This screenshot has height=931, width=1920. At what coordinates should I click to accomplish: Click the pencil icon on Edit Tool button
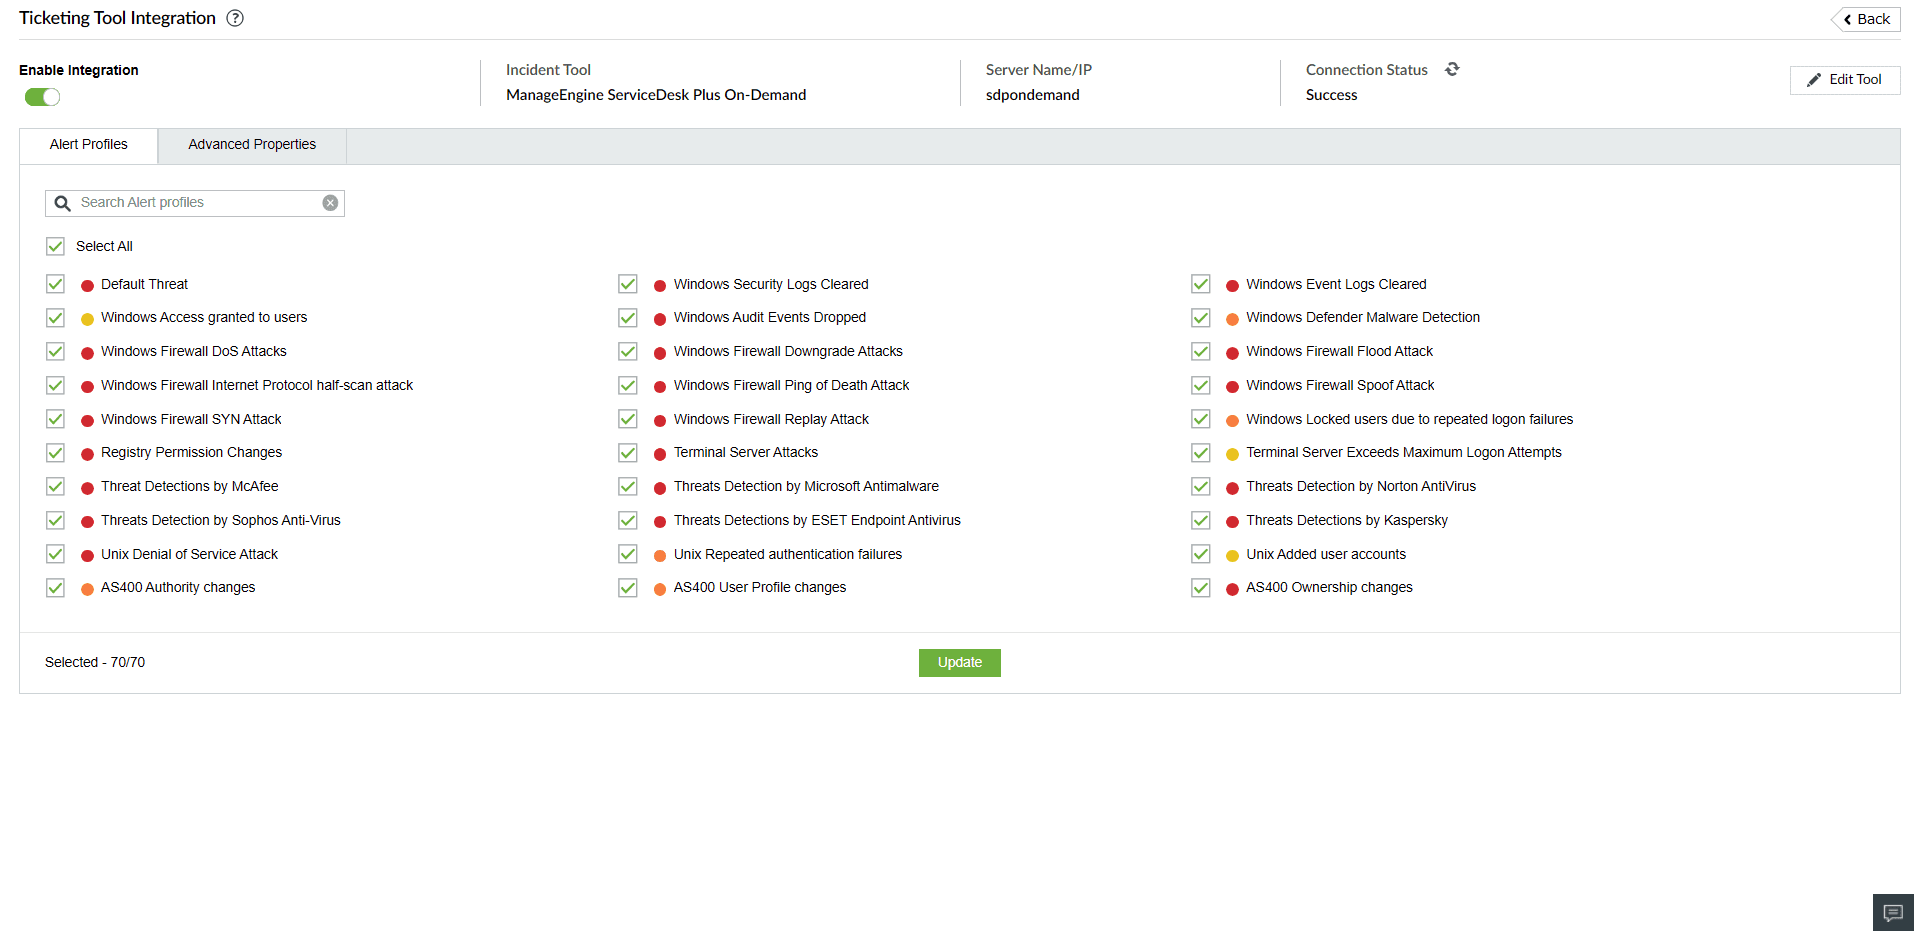pyautogui.click(x=1814, y=80)
